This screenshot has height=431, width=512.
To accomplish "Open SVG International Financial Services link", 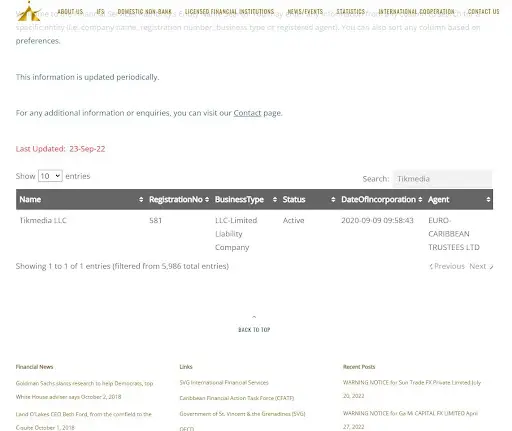I will [x=224, y=382].
